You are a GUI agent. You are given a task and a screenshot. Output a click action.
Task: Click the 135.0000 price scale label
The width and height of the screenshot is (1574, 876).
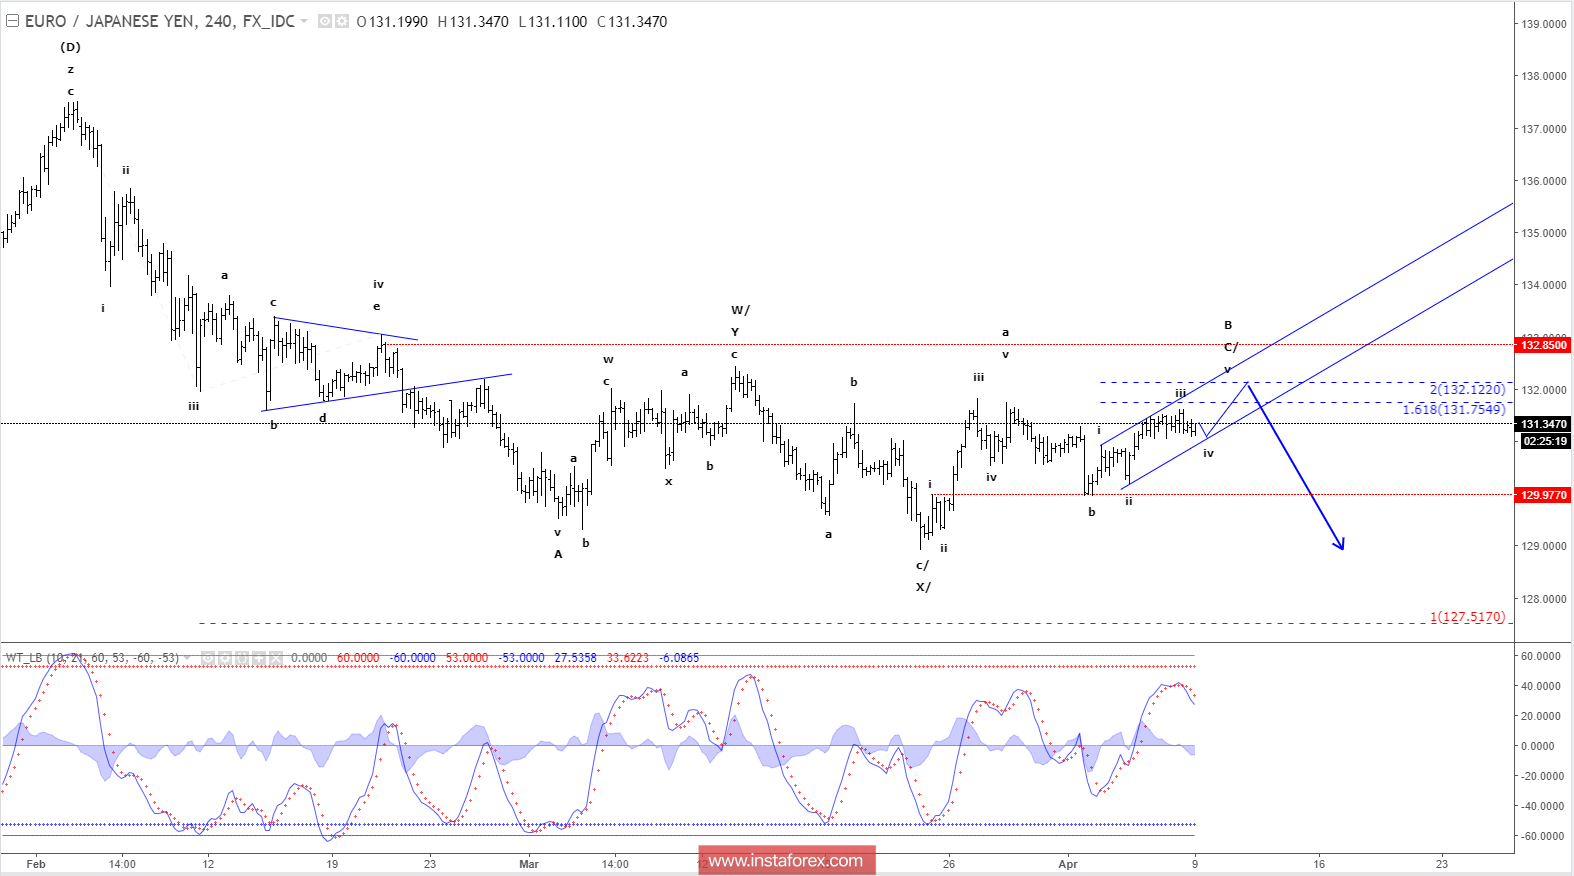(x=1544, y=233)
